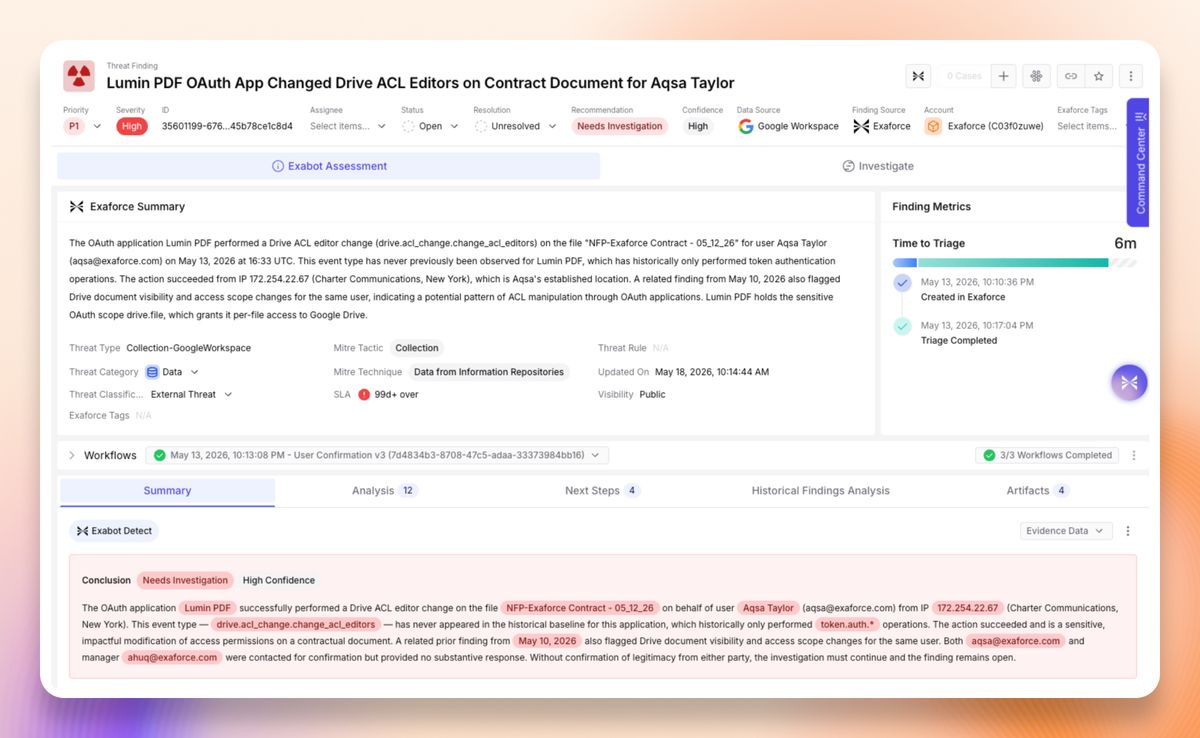This screenshot has height=738, width=1200.
Task: Change the Resolution Unresolved dropdown
Action: coord(514,126)
